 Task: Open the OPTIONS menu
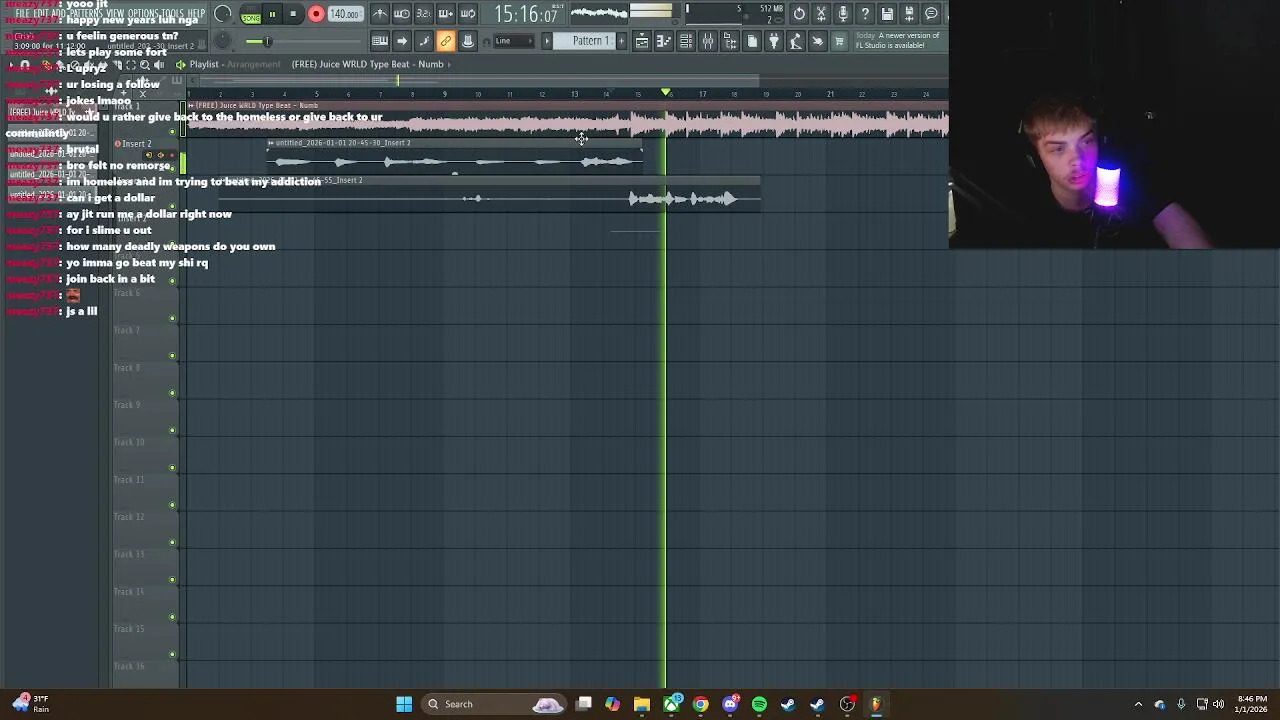pos(143,14)
